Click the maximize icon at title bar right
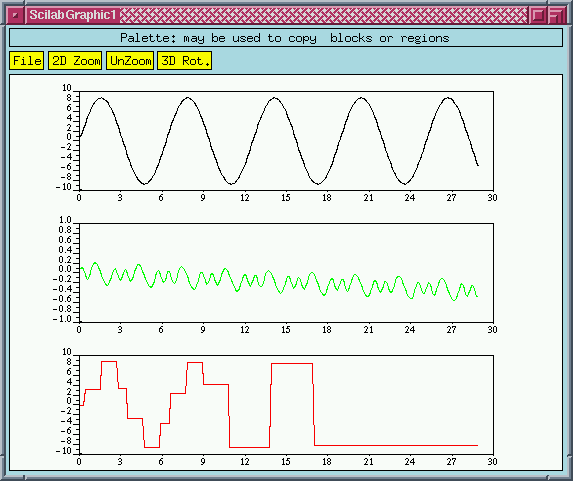This screenshot has width=573, height=481. (x=556, y=15)
